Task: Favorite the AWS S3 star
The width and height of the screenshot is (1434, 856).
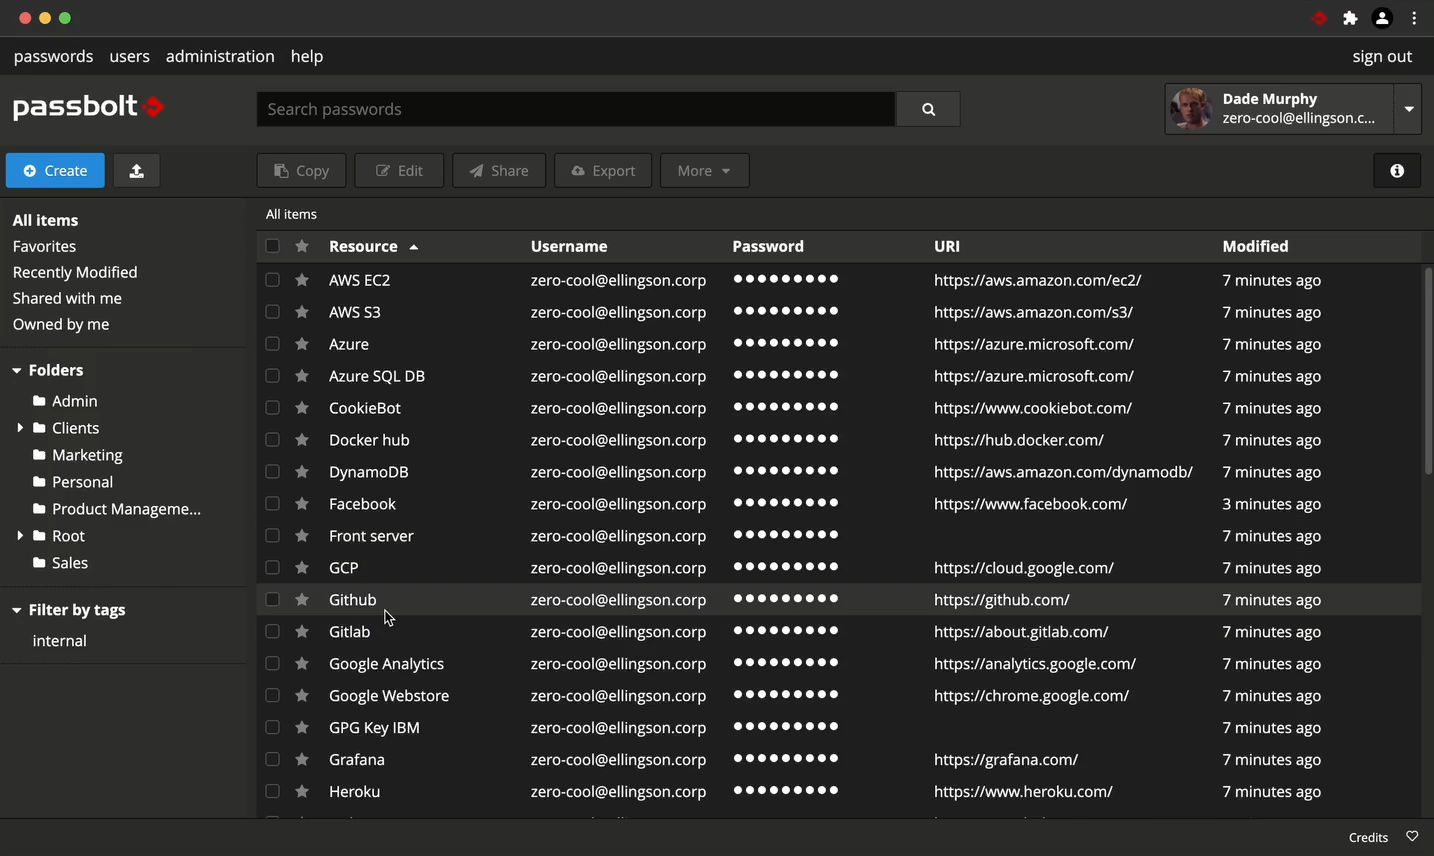Action: pyautogui.click(x=302, y=312)
